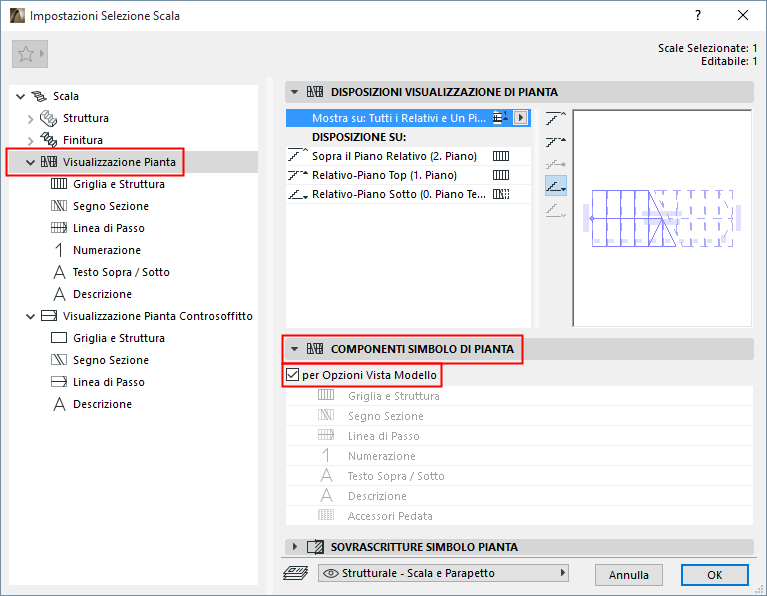Click Segno Sezione symbol component row
The height and width of the screenshot is (596, 767).
(x=519, y=416)
